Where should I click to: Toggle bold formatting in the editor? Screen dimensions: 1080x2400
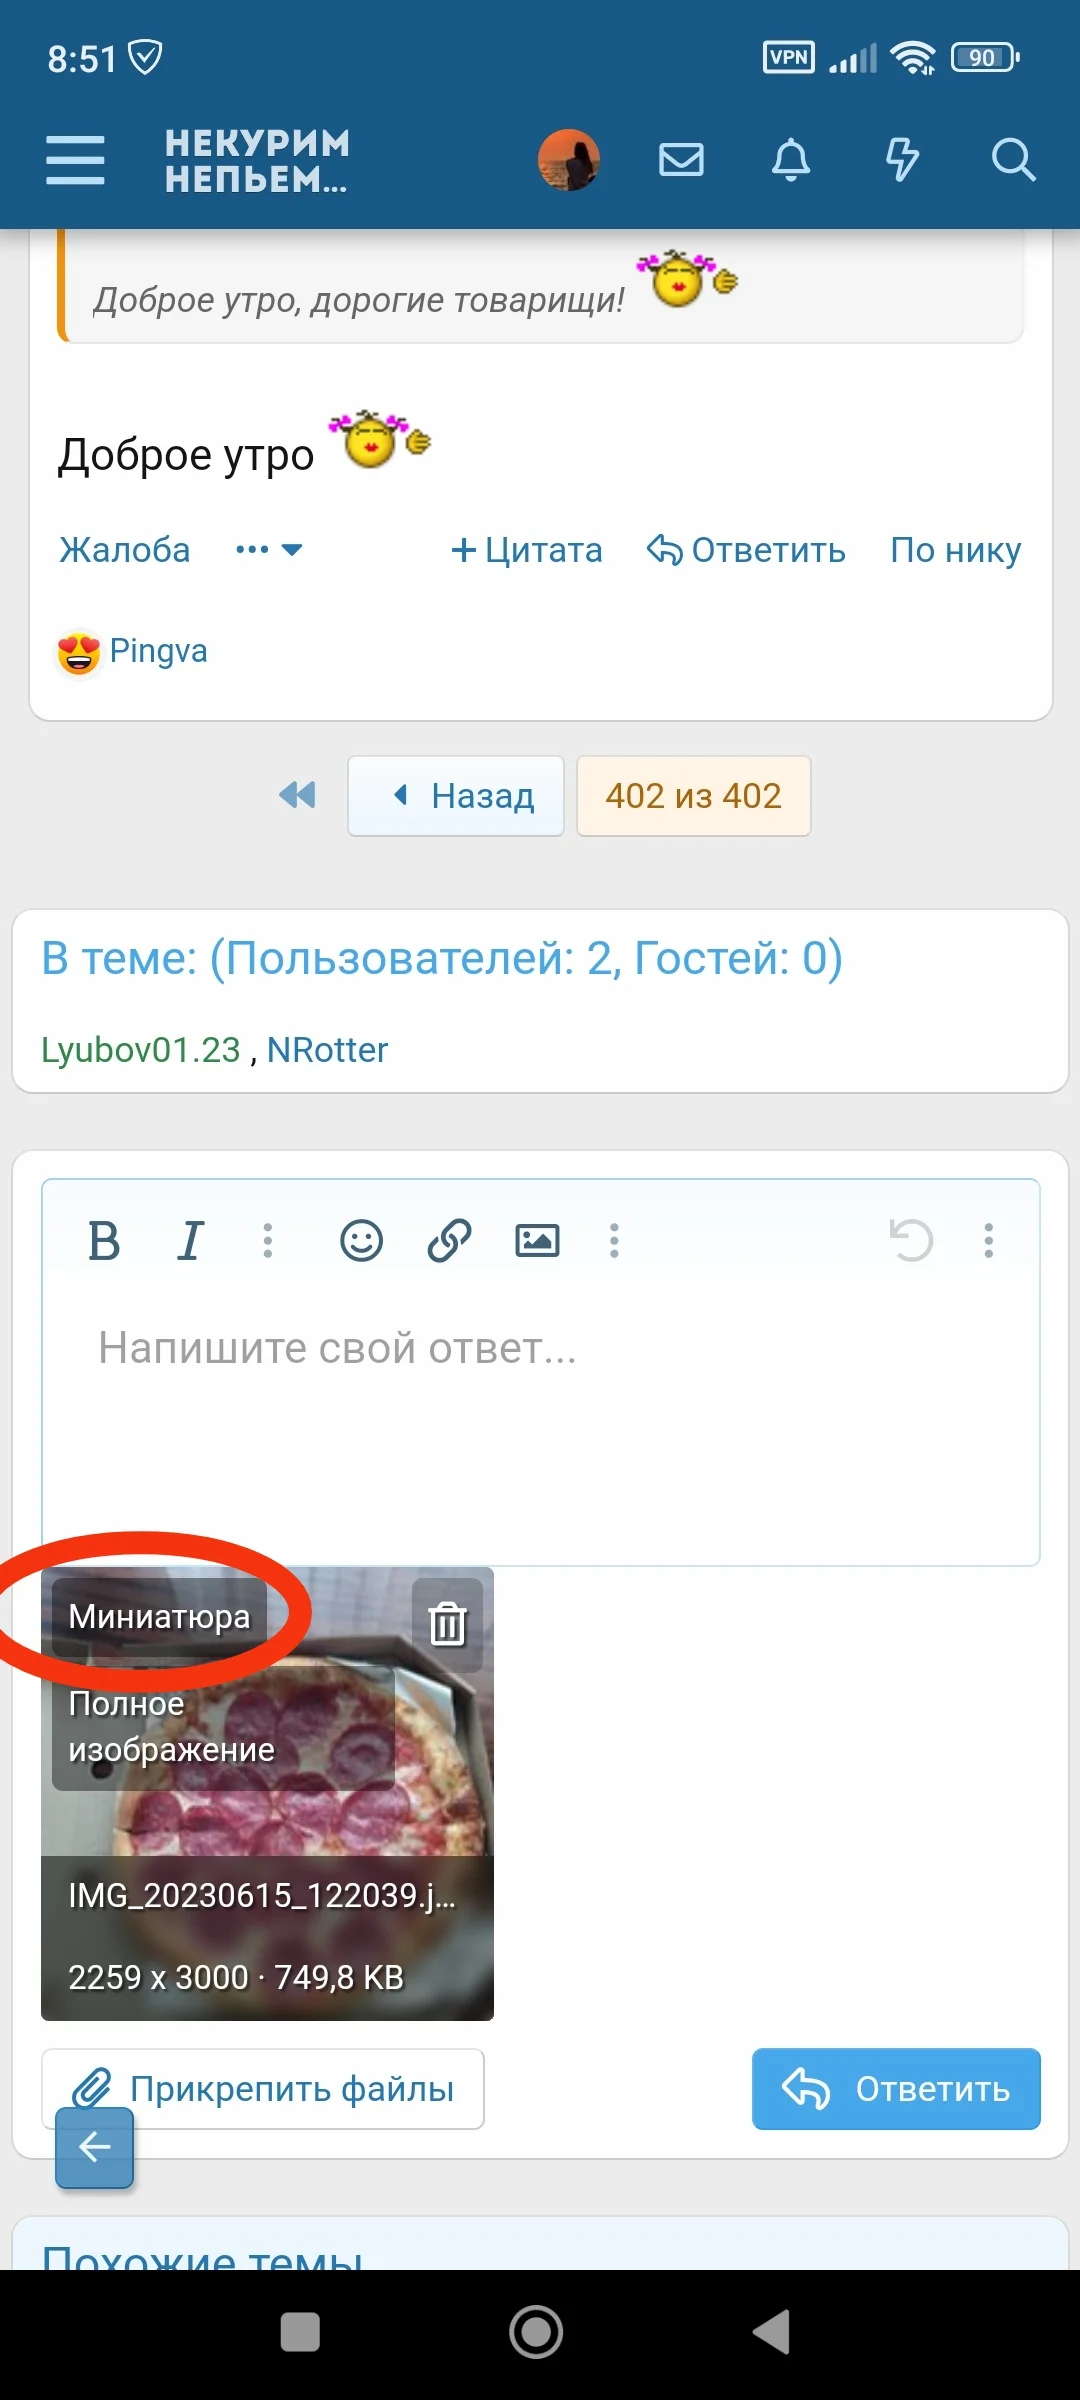(104, 1241)
